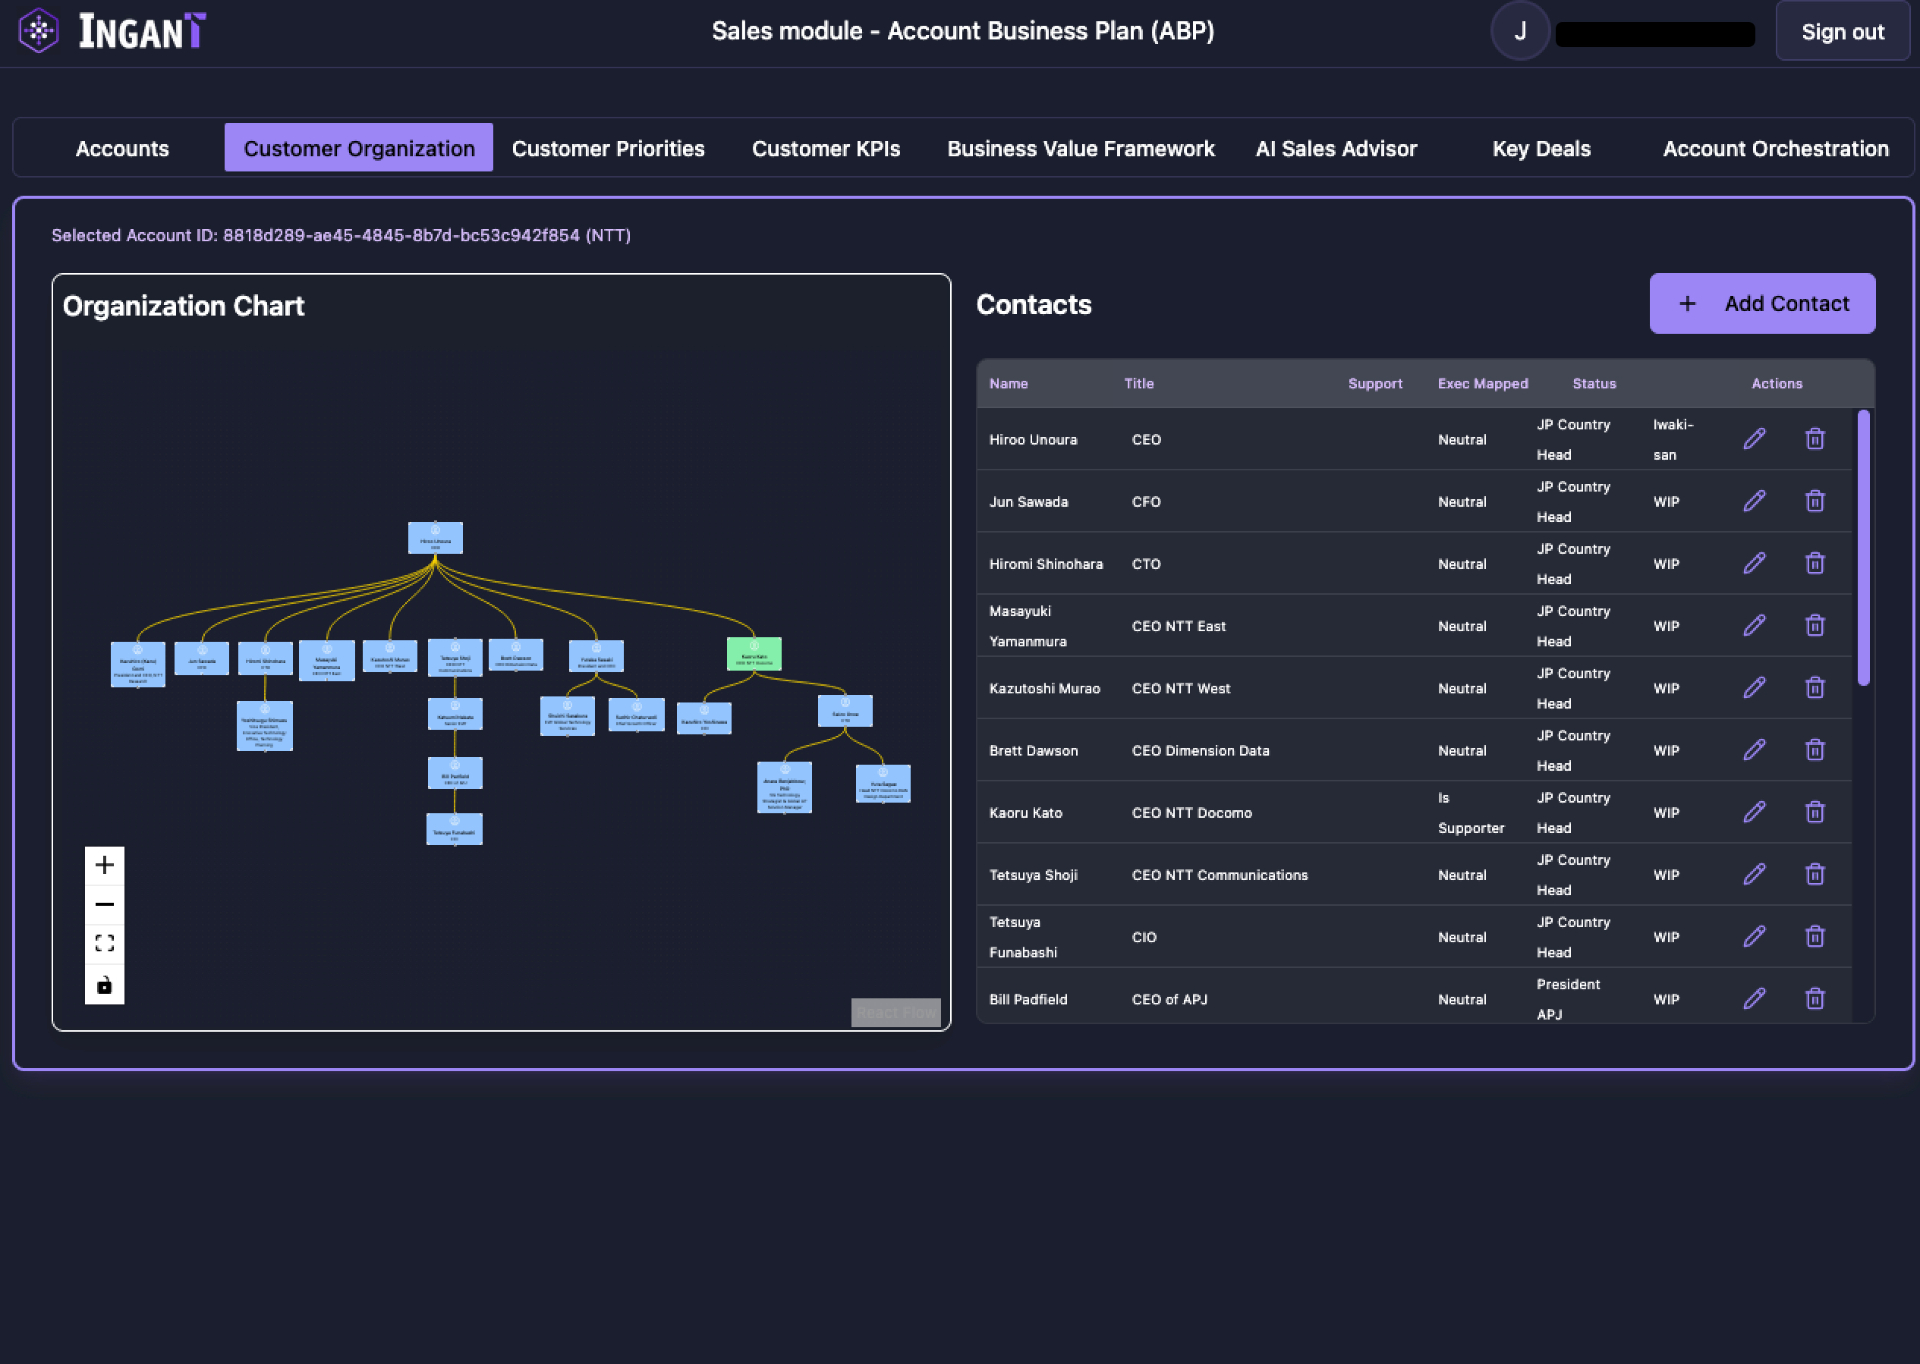Delete the Masayuki Yamanmura contact

1815,625
